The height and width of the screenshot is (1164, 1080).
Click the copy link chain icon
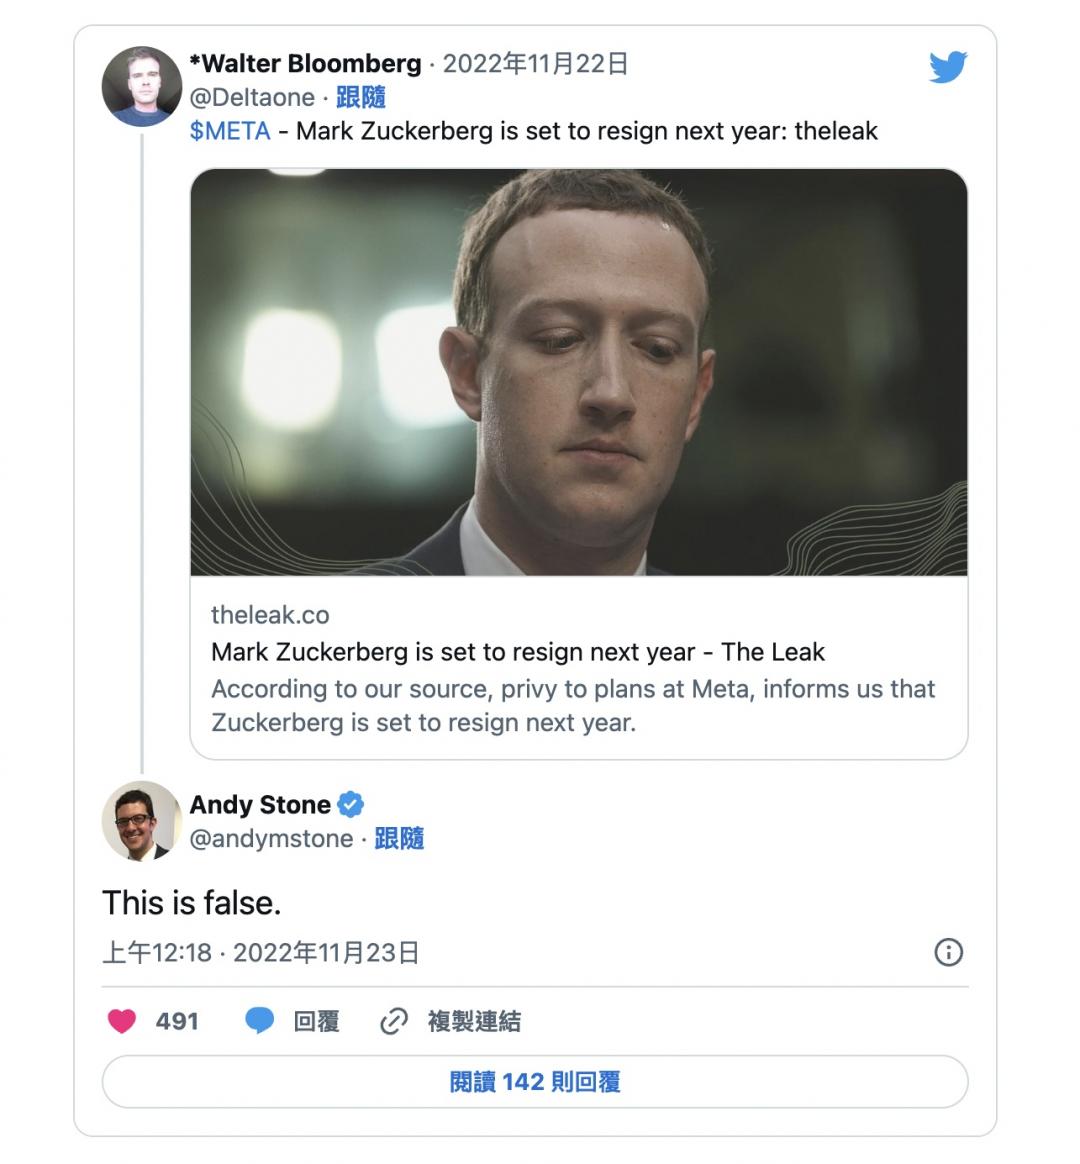pos(394,1021)
